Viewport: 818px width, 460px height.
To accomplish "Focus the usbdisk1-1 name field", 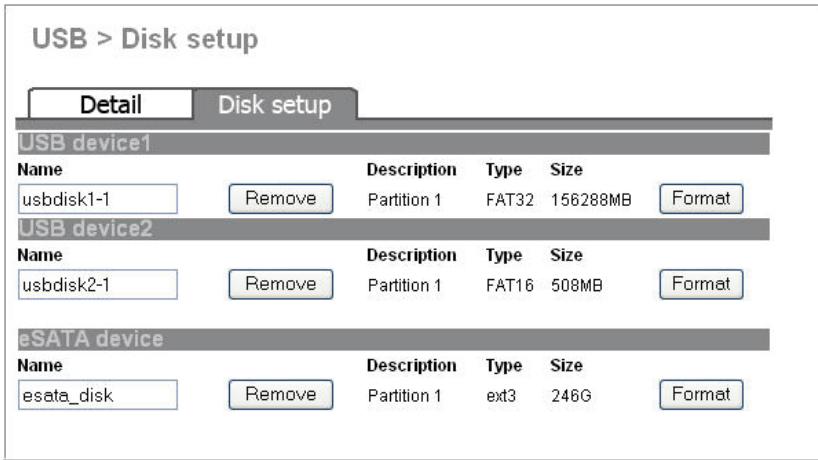I will point(98,199).
